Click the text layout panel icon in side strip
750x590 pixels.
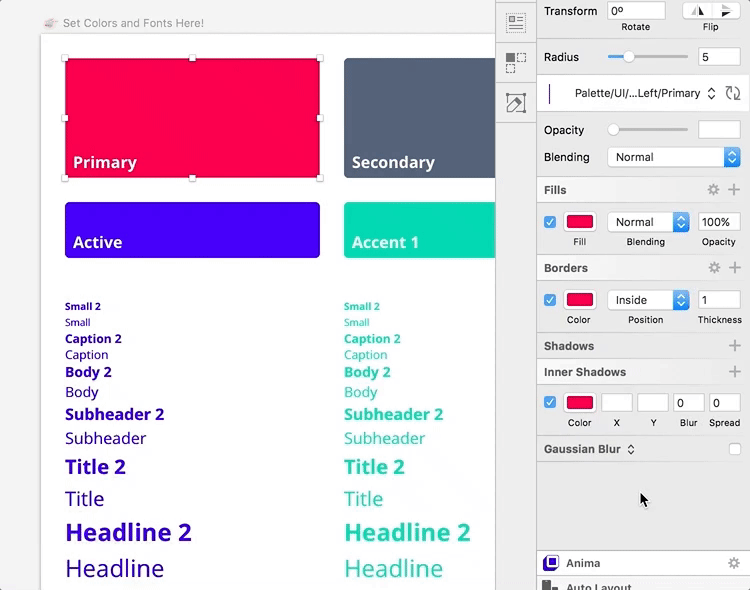[x=516, y=23]
